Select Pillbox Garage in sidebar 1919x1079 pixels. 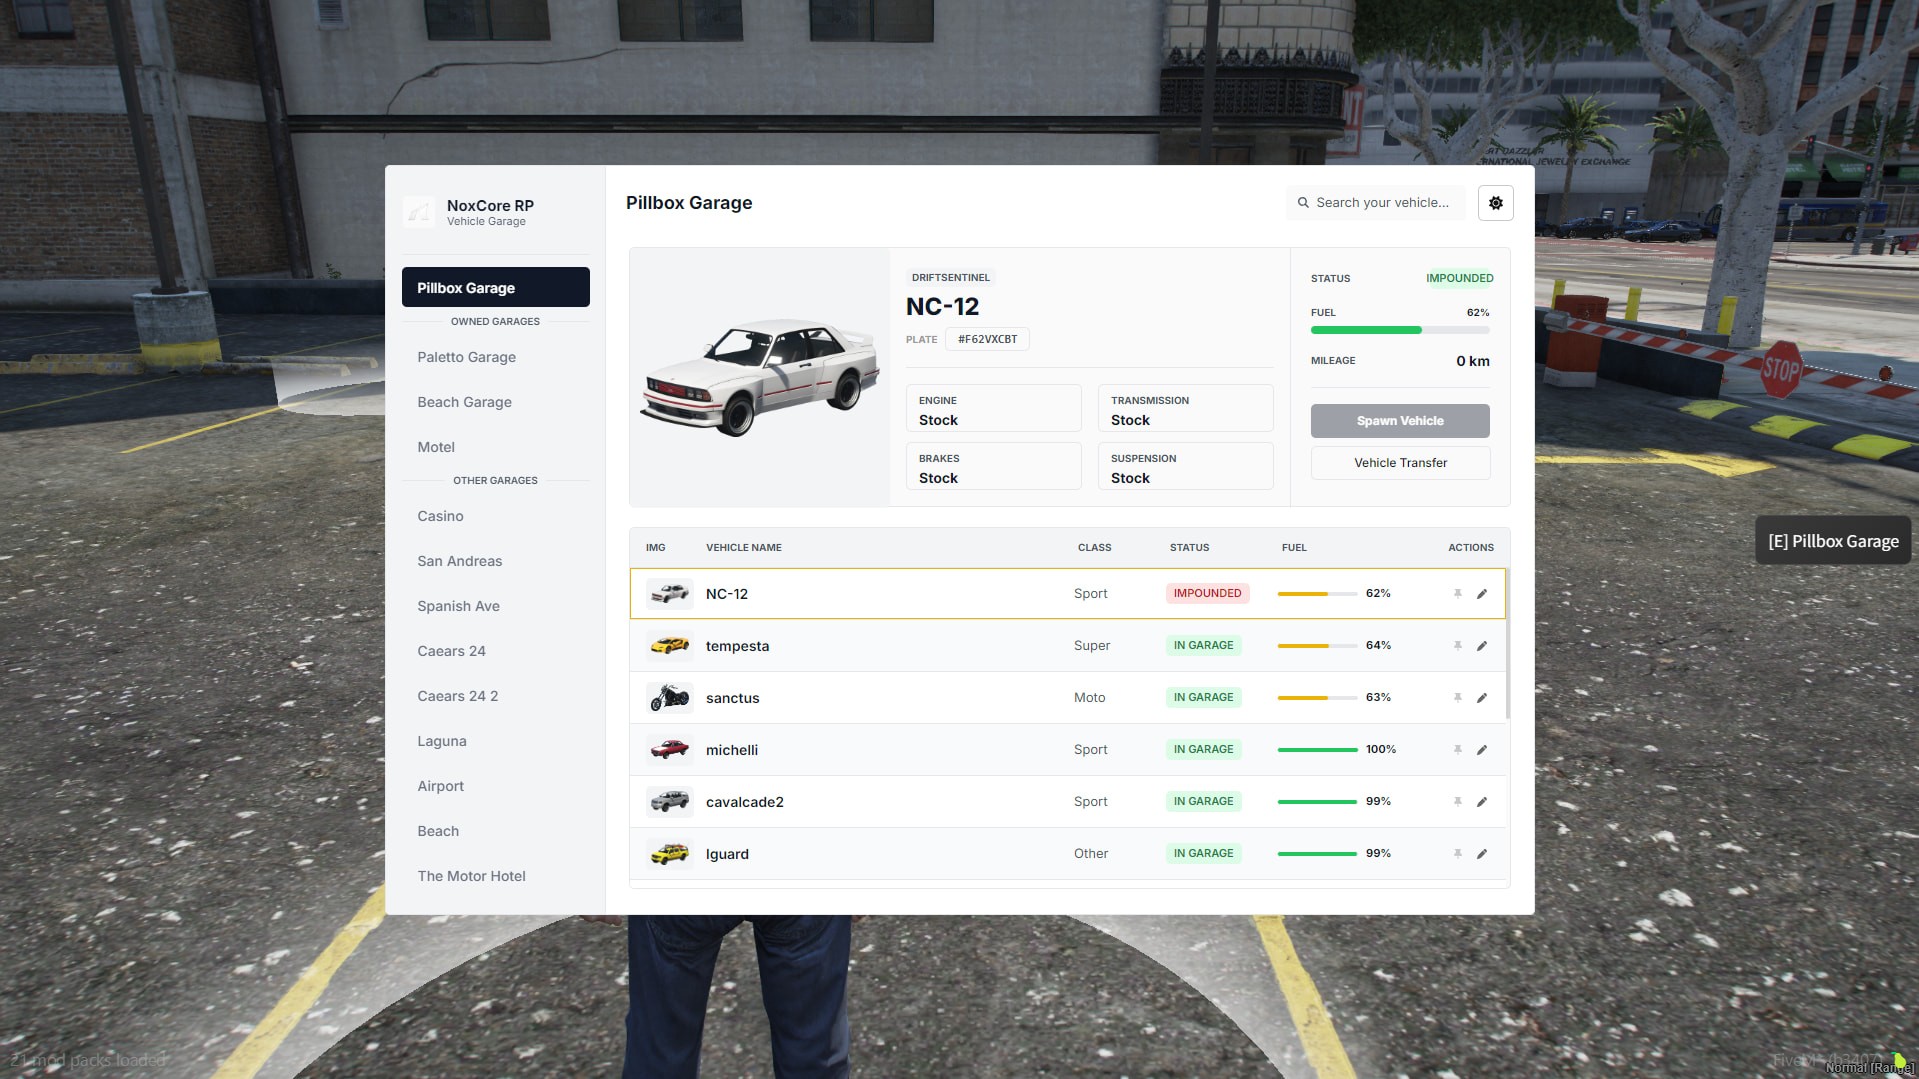496,288
